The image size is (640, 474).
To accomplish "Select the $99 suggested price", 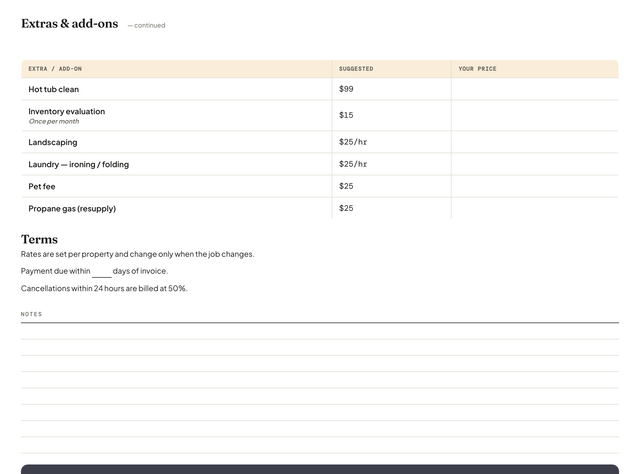I will coord(346,89).
